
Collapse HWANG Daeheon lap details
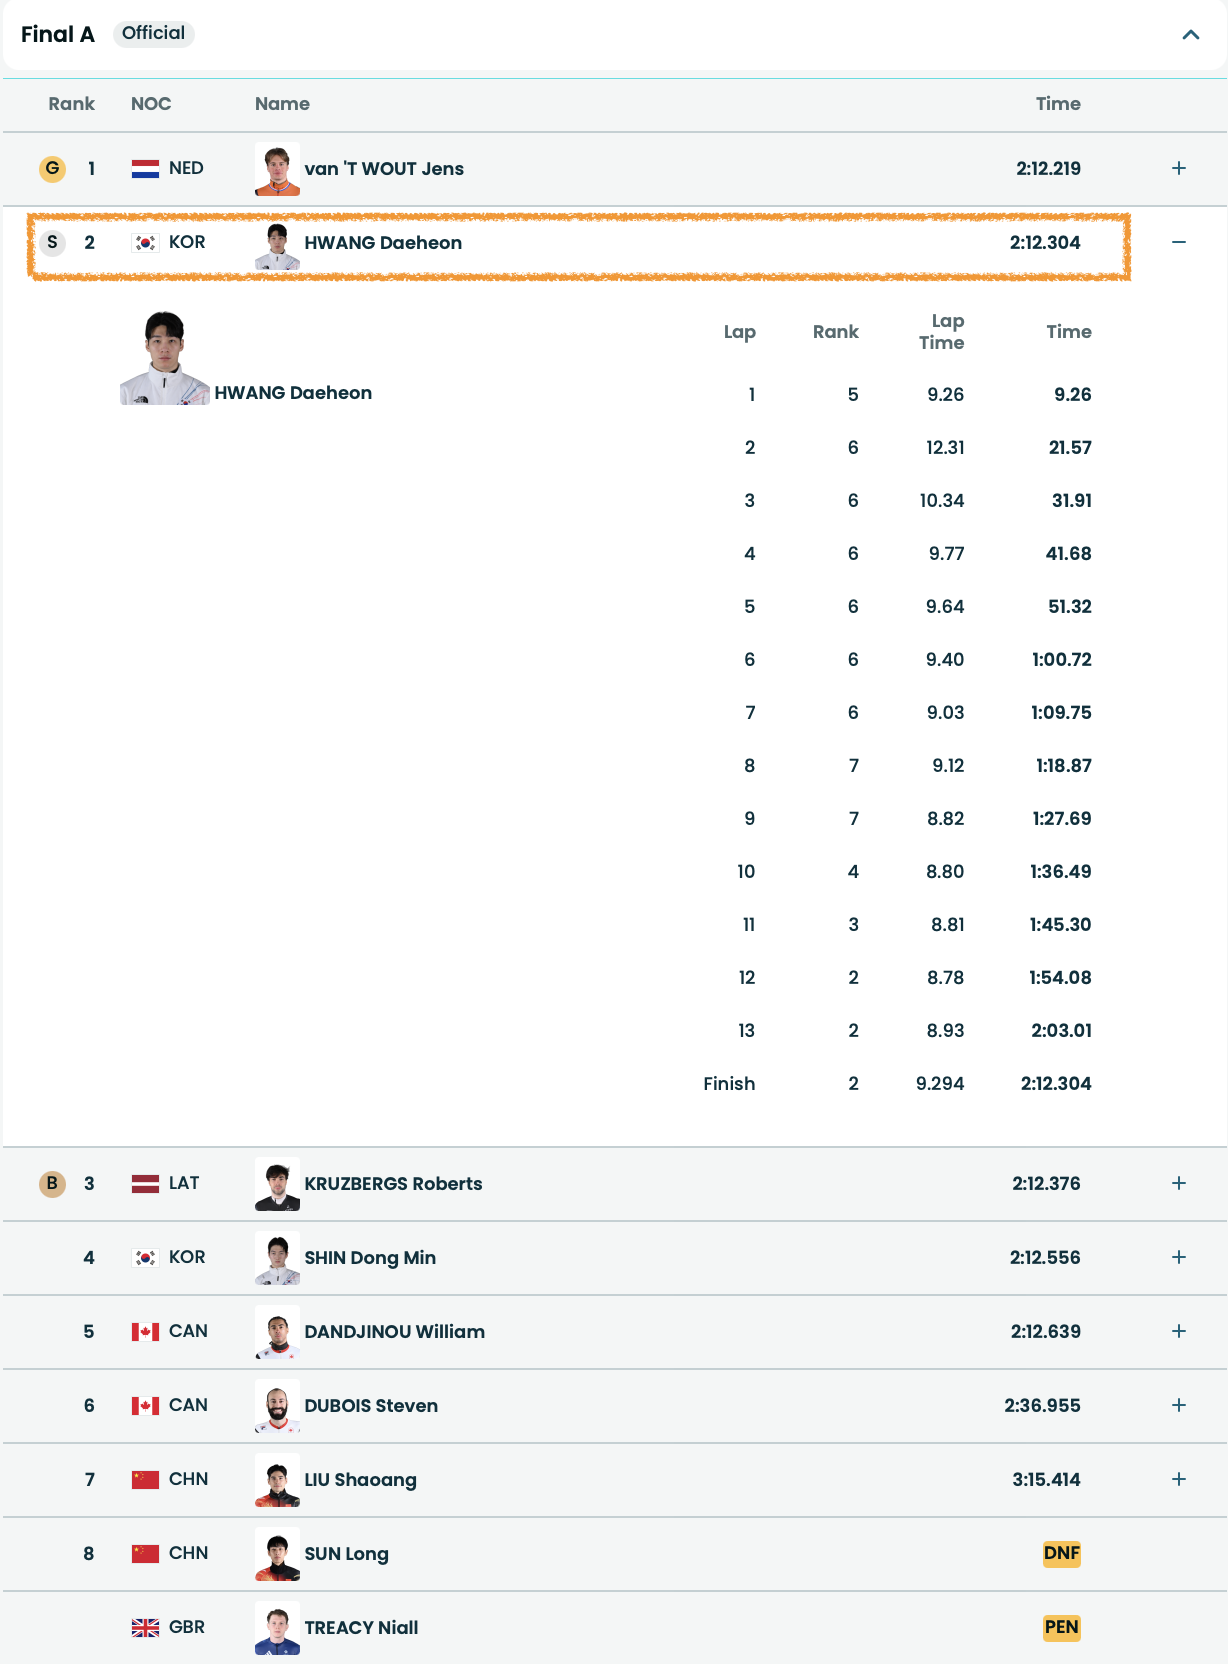(x=1179, y=242)
